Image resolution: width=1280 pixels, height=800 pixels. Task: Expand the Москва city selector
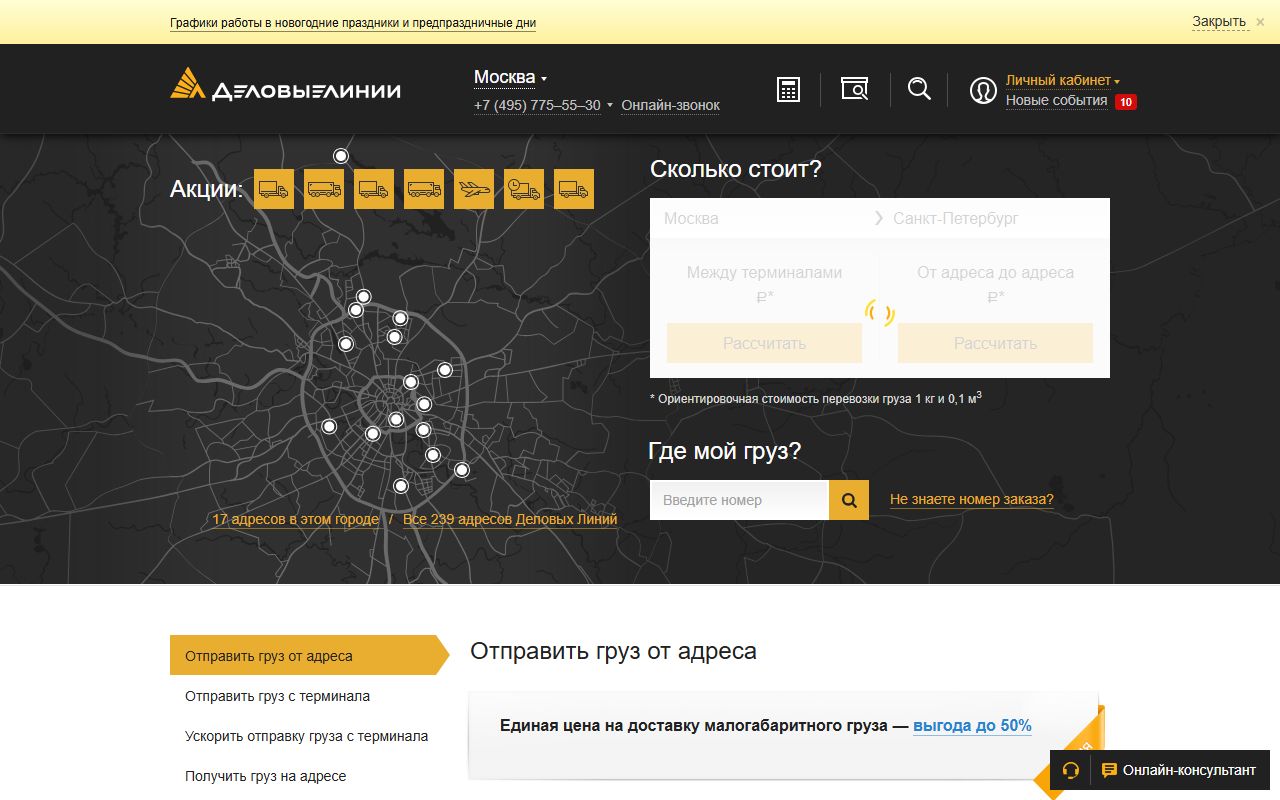click(x=510, y=78)
